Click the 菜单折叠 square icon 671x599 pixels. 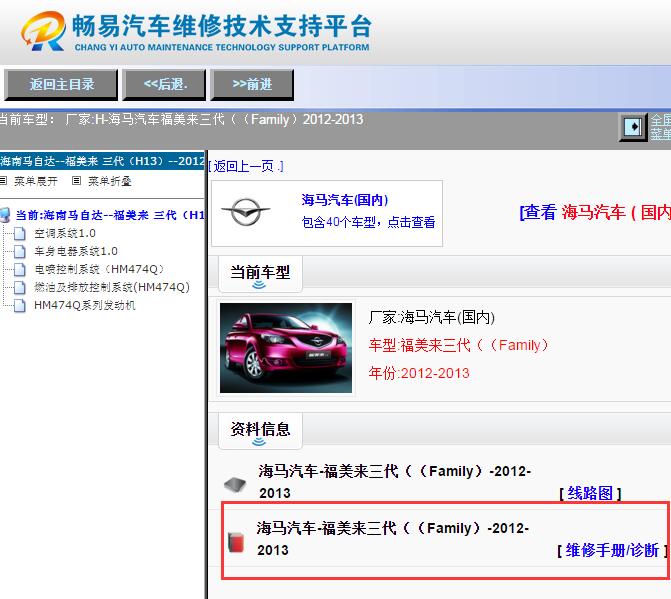click(76, 181)
